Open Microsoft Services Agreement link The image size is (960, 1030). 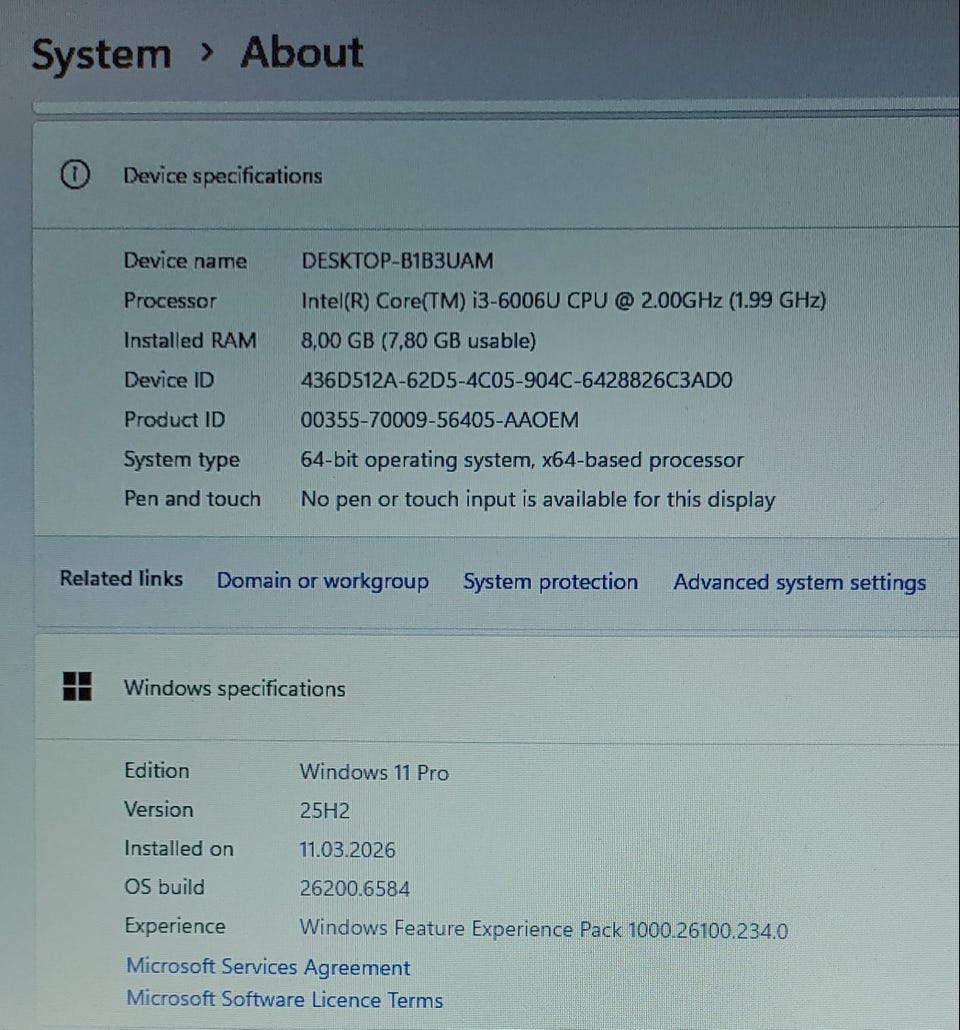point(268,967)
